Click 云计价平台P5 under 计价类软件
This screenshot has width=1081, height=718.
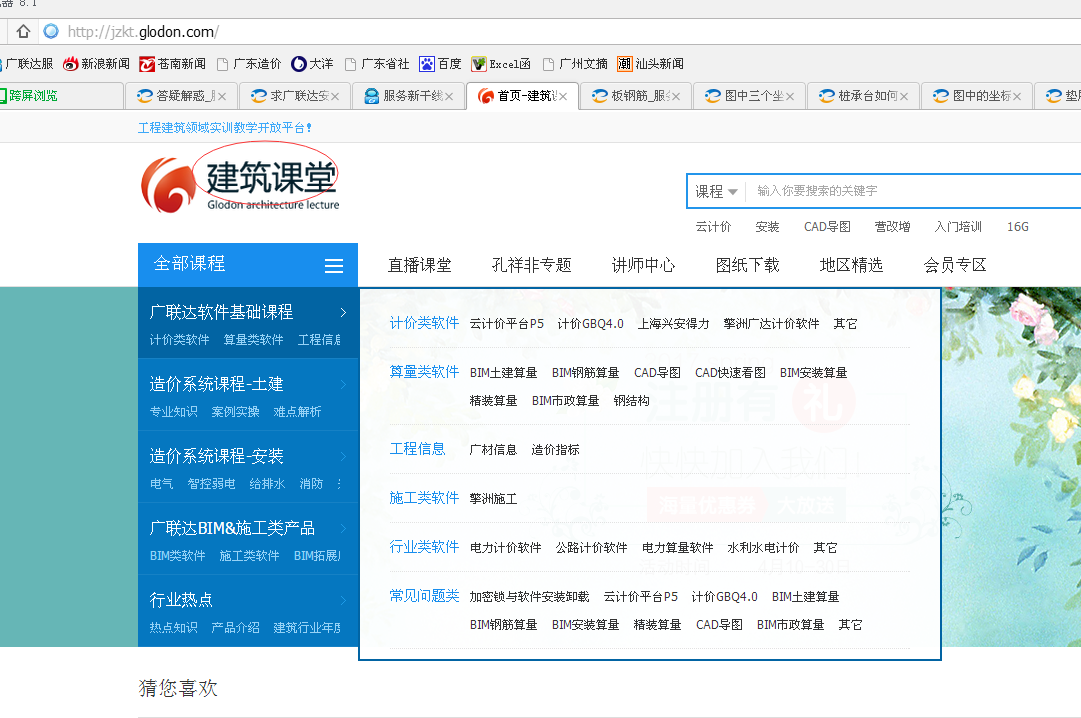pyautogui.click(x=507, y=324)
